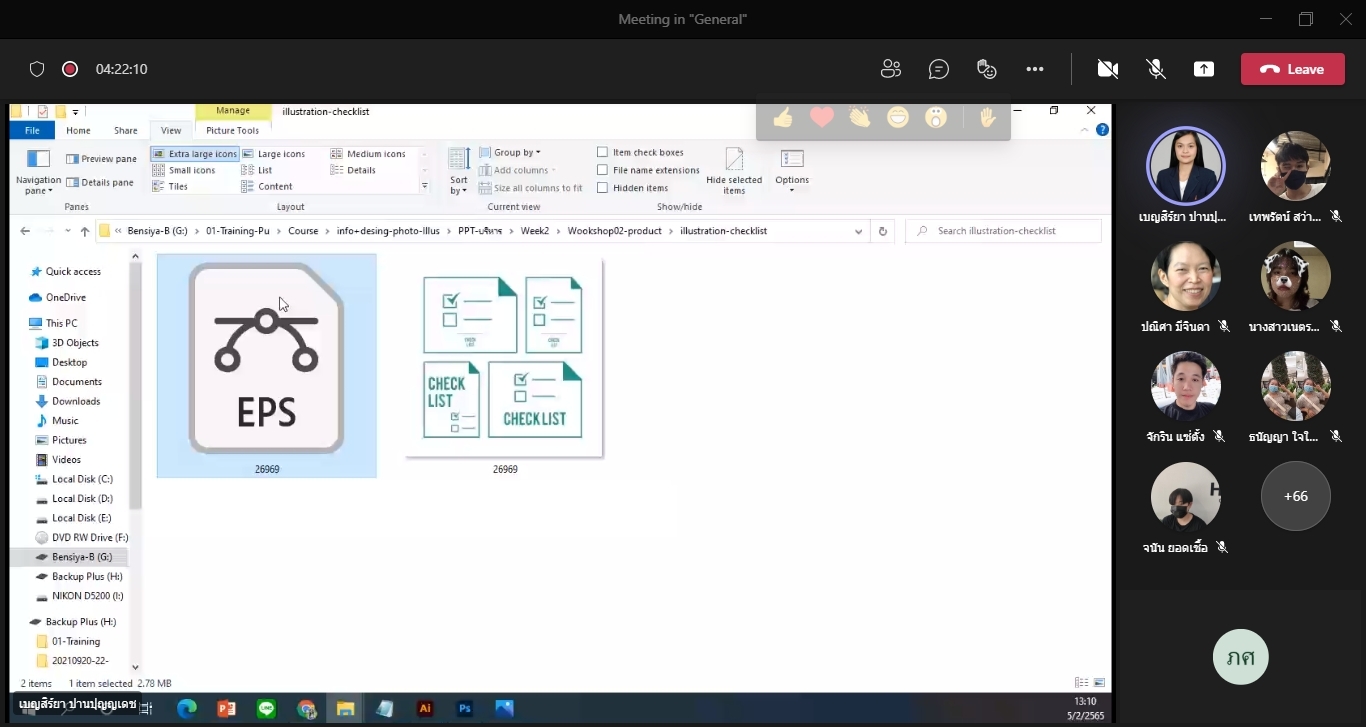This screenshot has width=1366, height=727.
Task: Open the Picture Tools tab
Action: tap(233, 130)
